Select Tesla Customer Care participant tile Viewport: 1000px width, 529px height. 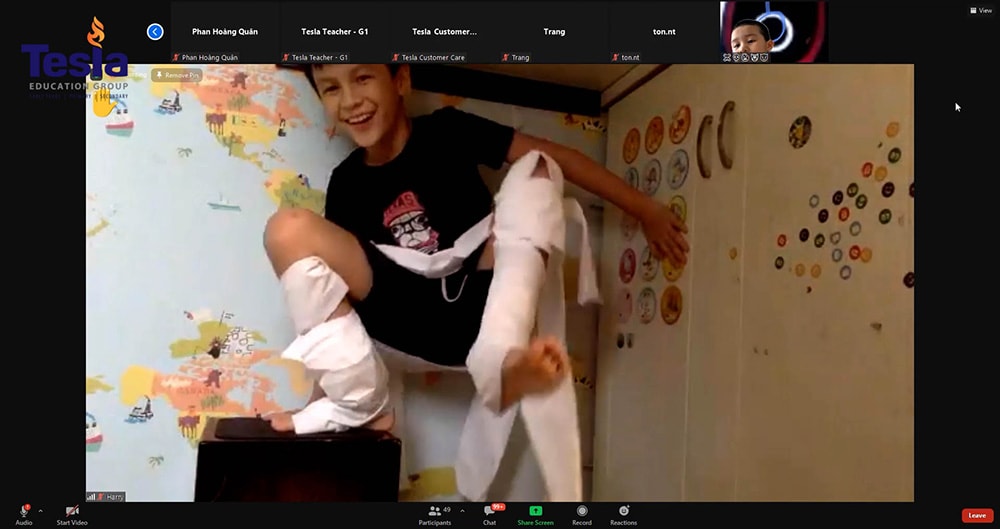coord(444,32)
